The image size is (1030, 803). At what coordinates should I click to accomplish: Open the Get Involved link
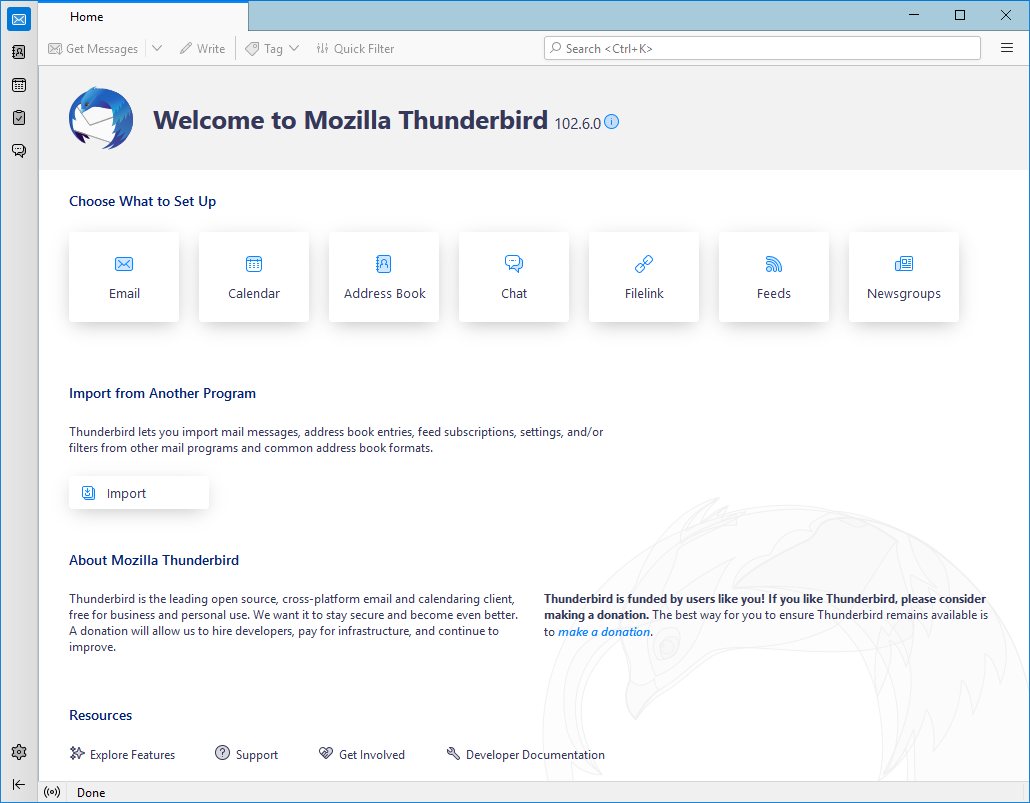click(x=362, y=754)
